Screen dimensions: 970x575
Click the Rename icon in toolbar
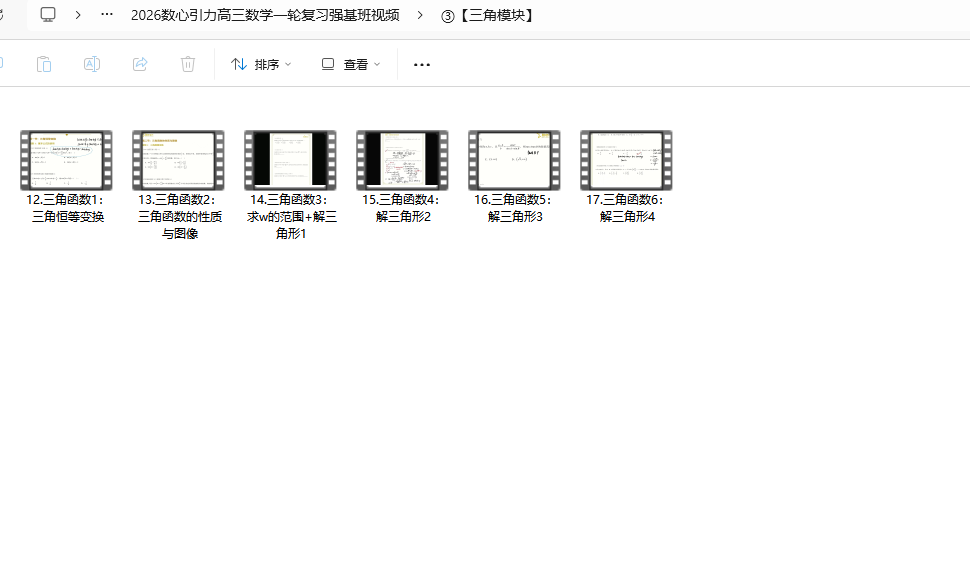coord(91,64)
